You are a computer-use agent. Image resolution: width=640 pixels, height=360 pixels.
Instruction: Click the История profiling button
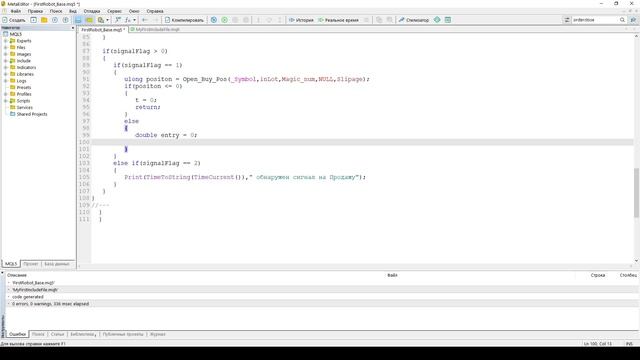pyautogui.click(x=301, y=20)
